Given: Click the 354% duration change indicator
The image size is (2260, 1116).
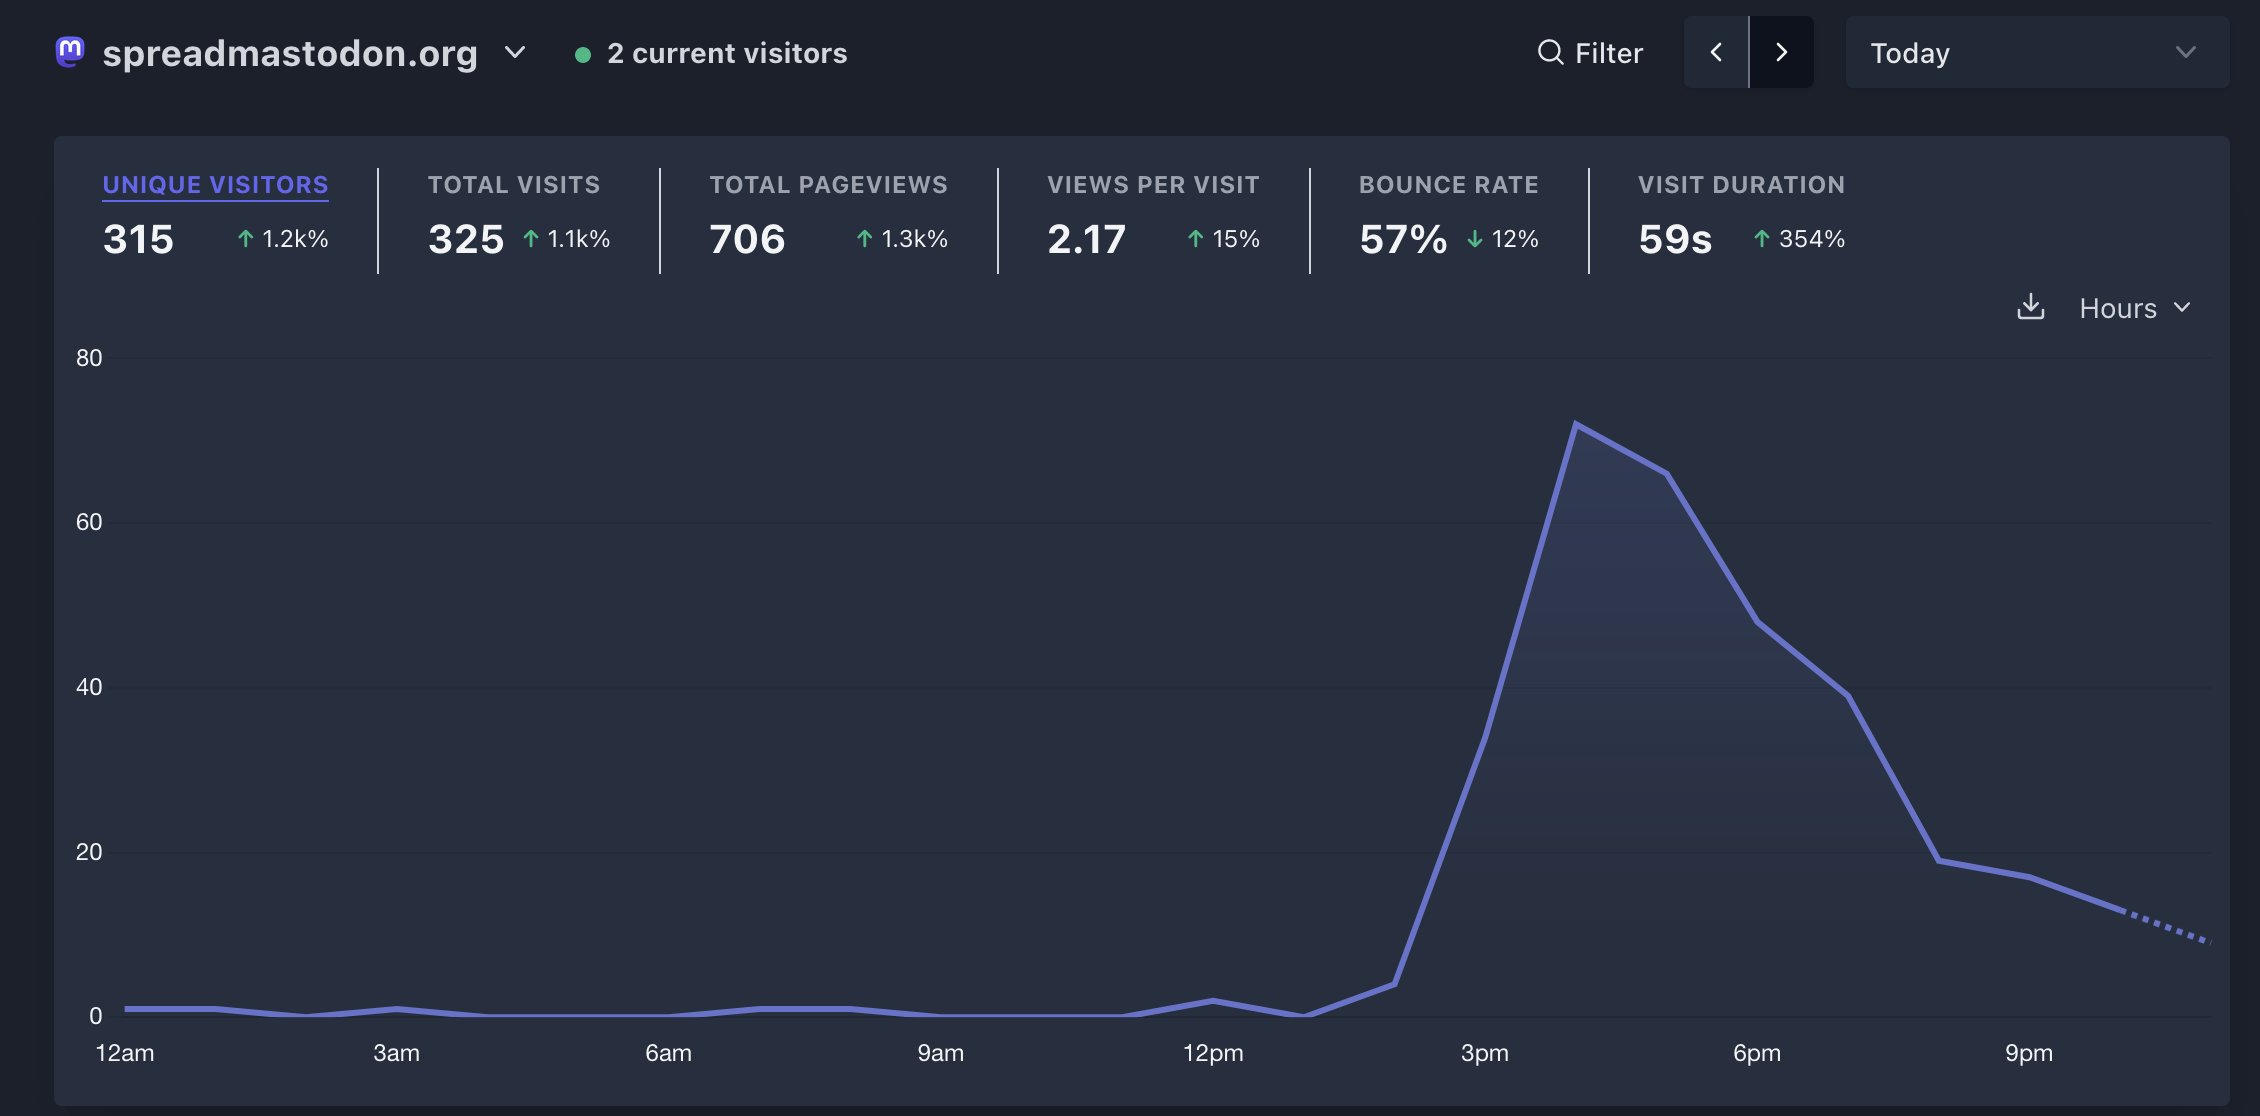Looking at the screenshot, I should 1799,239.
